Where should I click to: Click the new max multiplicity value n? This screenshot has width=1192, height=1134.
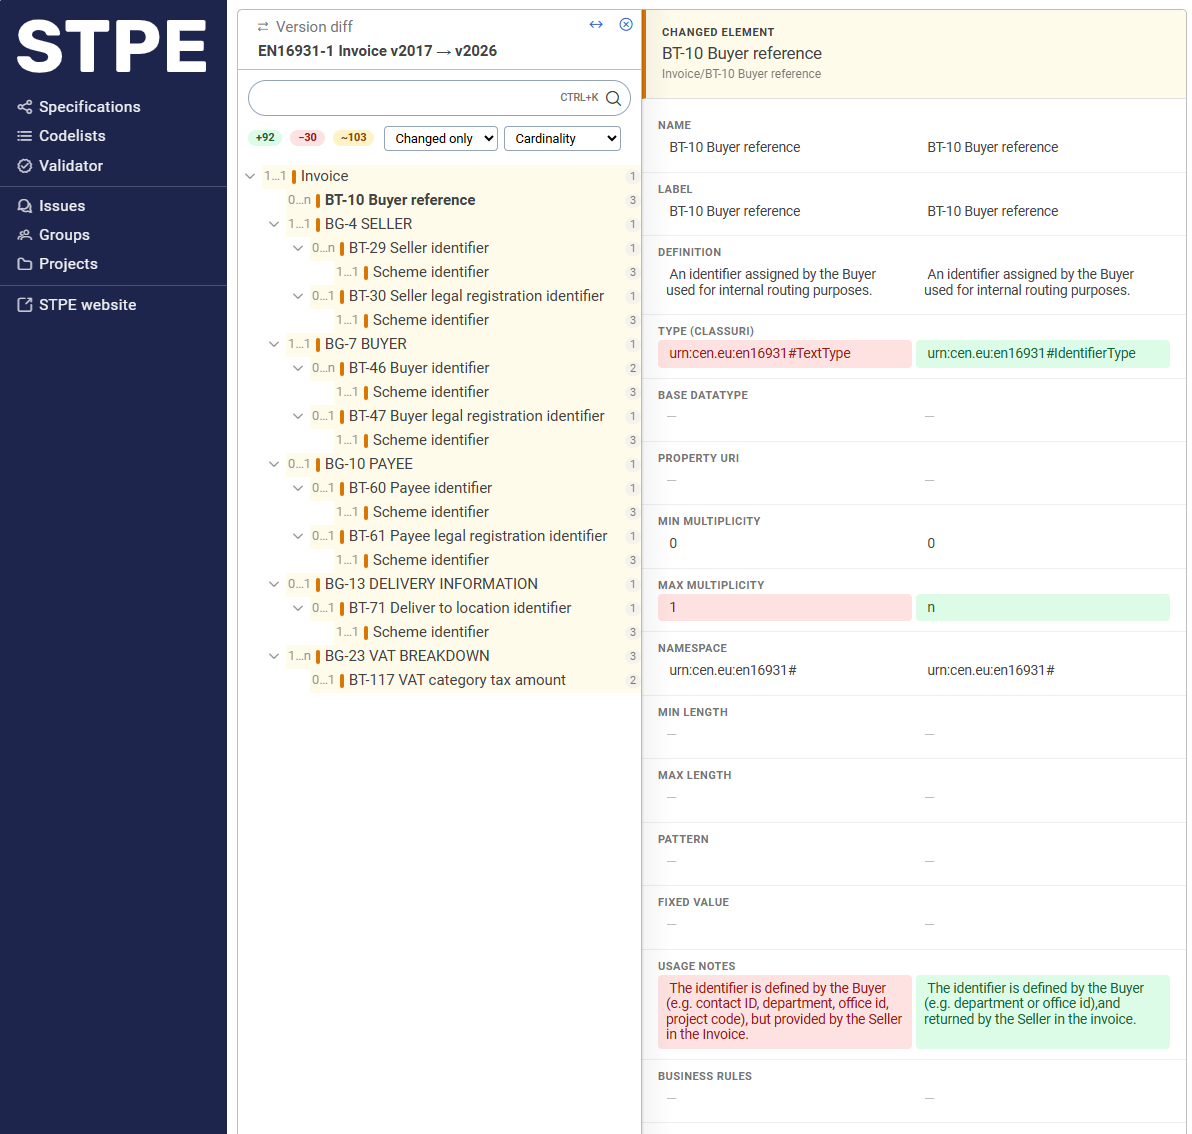pyautogui.click(x=1042, y=608)
